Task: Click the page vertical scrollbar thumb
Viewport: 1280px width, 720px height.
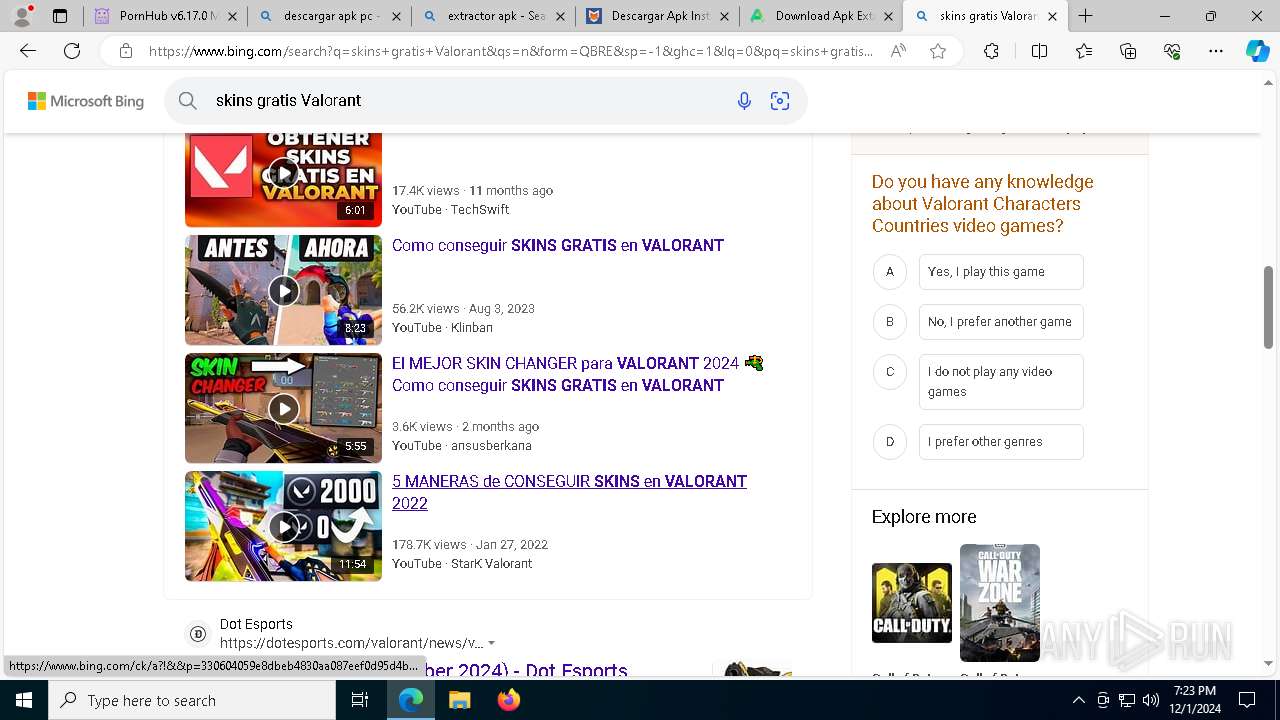Action: click(1269, 307)
